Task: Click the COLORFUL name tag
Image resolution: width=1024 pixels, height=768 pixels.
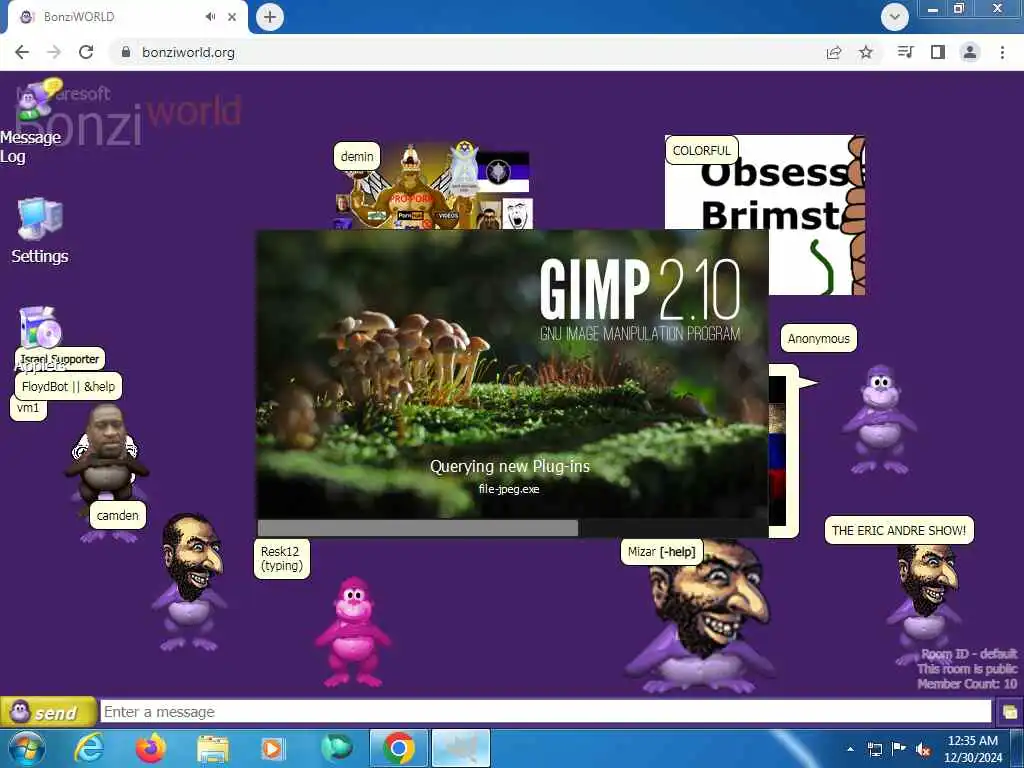Action: pyautogui.click(x=701, y=150)
